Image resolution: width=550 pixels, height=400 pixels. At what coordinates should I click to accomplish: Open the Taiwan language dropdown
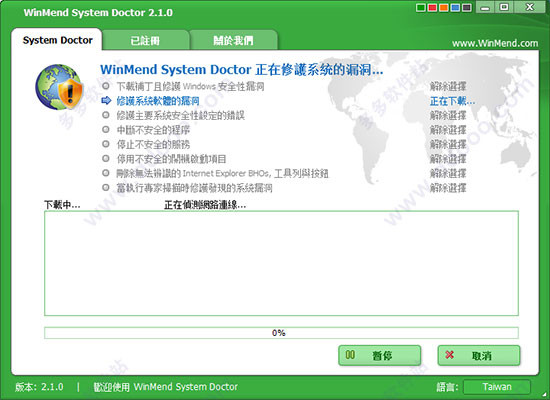[x=497, y=387]
